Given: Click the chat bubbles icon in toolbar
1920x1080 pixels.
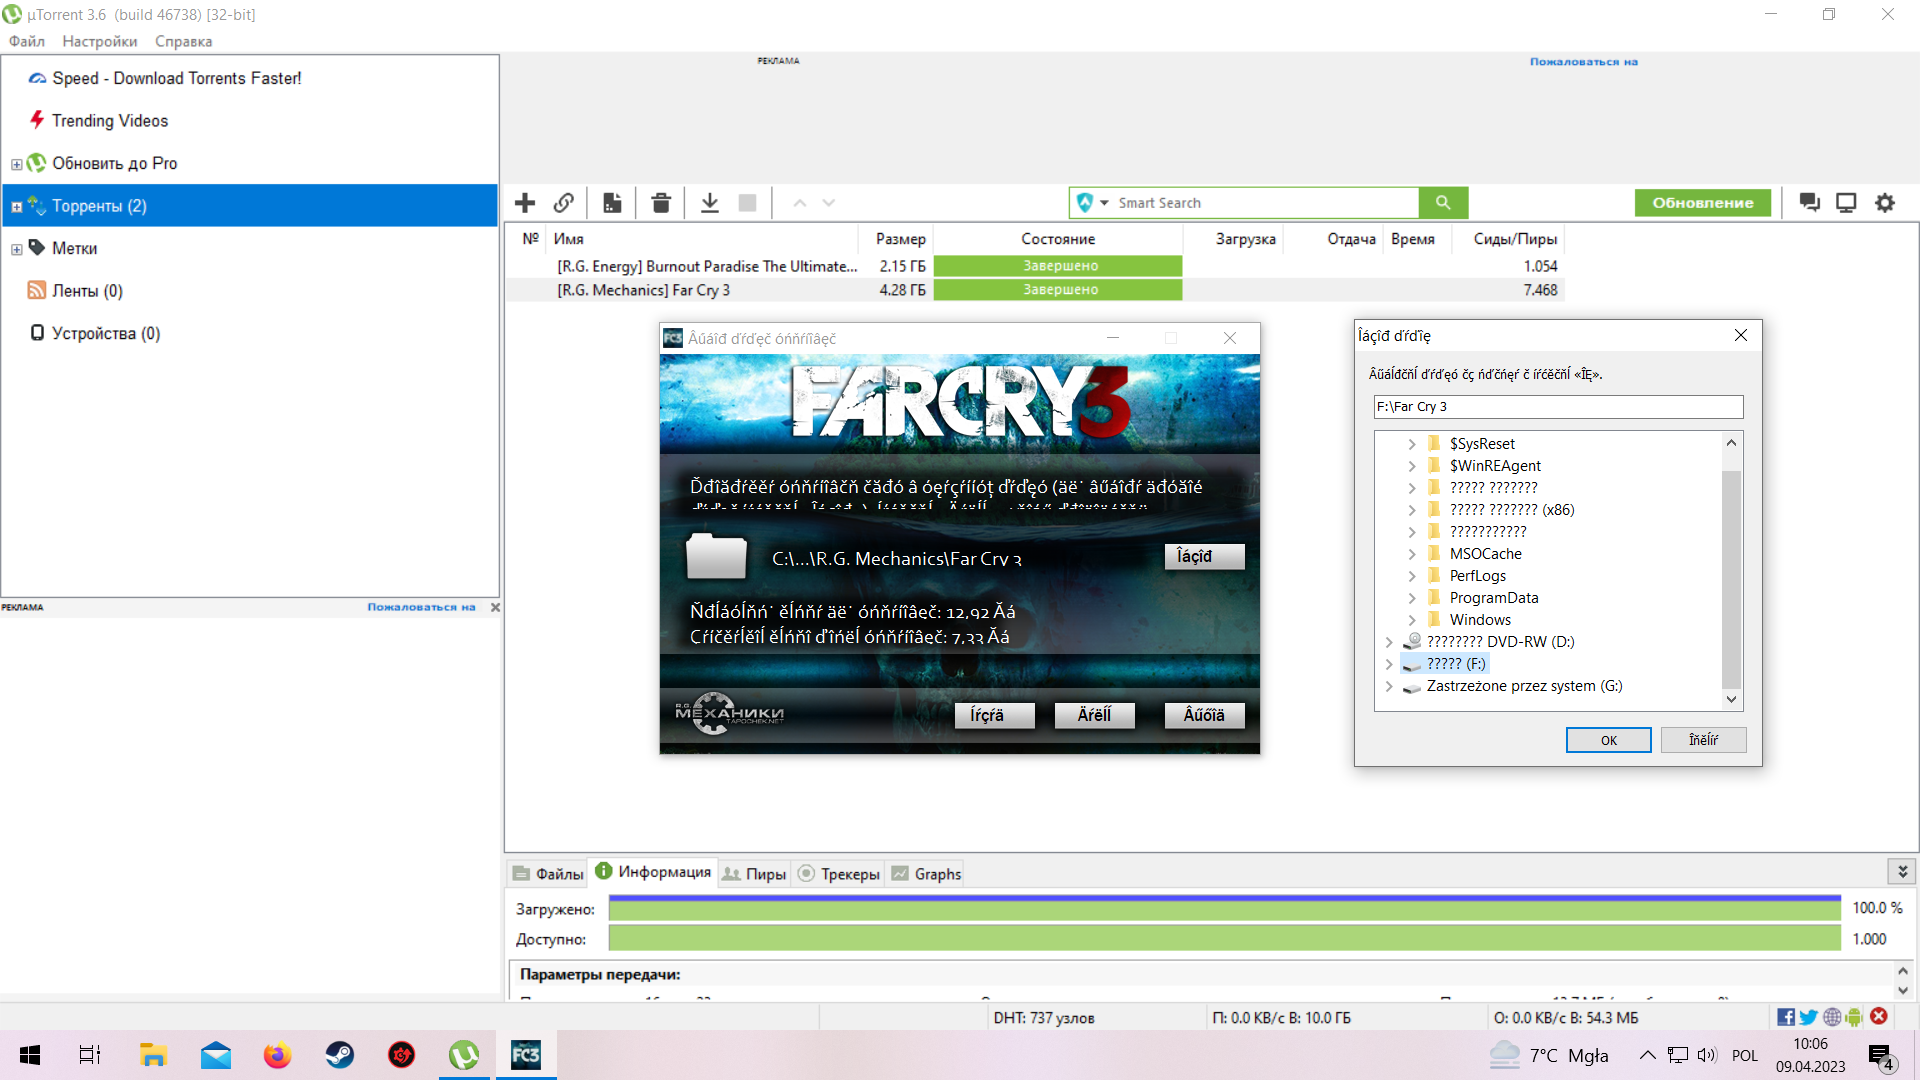Looking at the screenshot, I should pyautogui.click(x=1809, y=203).
